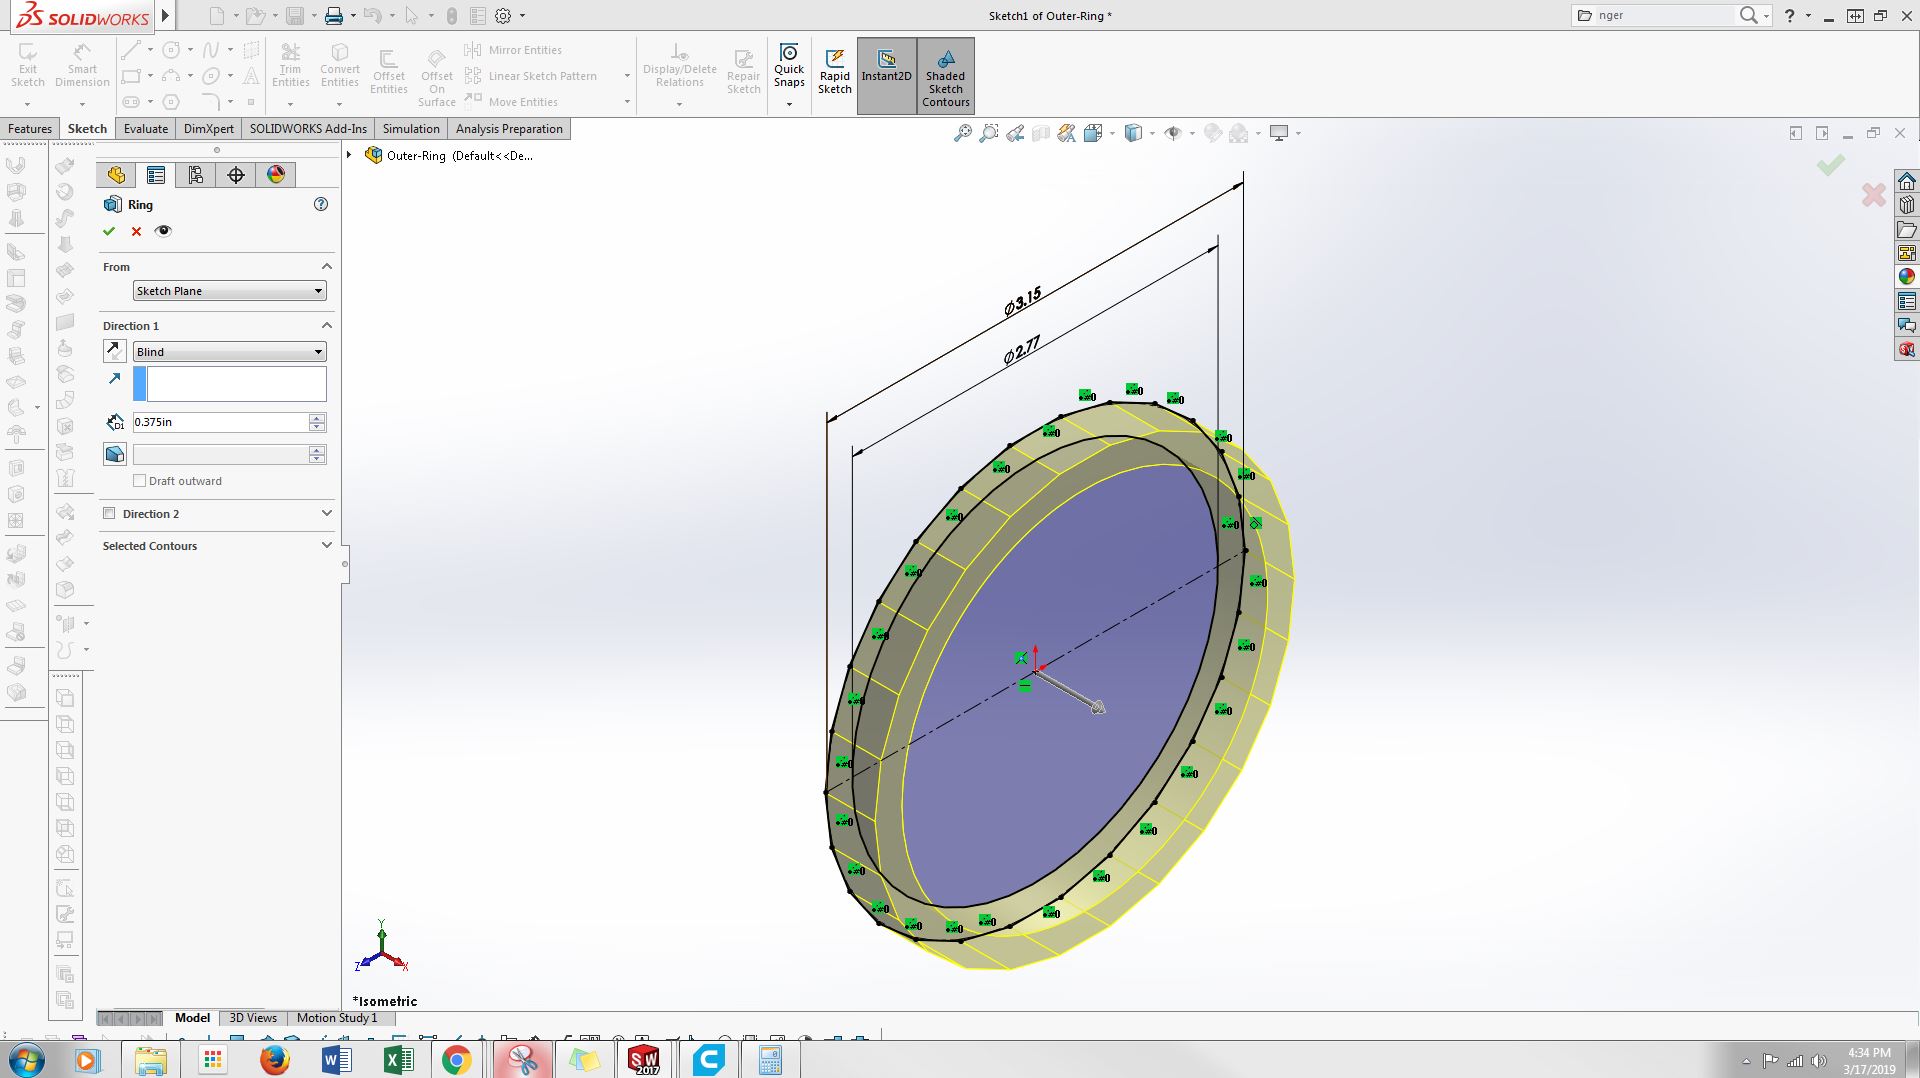The image size is (1920, 1078).
Task: Switch to the Simulation tab
Action: [x=411, y=129]
